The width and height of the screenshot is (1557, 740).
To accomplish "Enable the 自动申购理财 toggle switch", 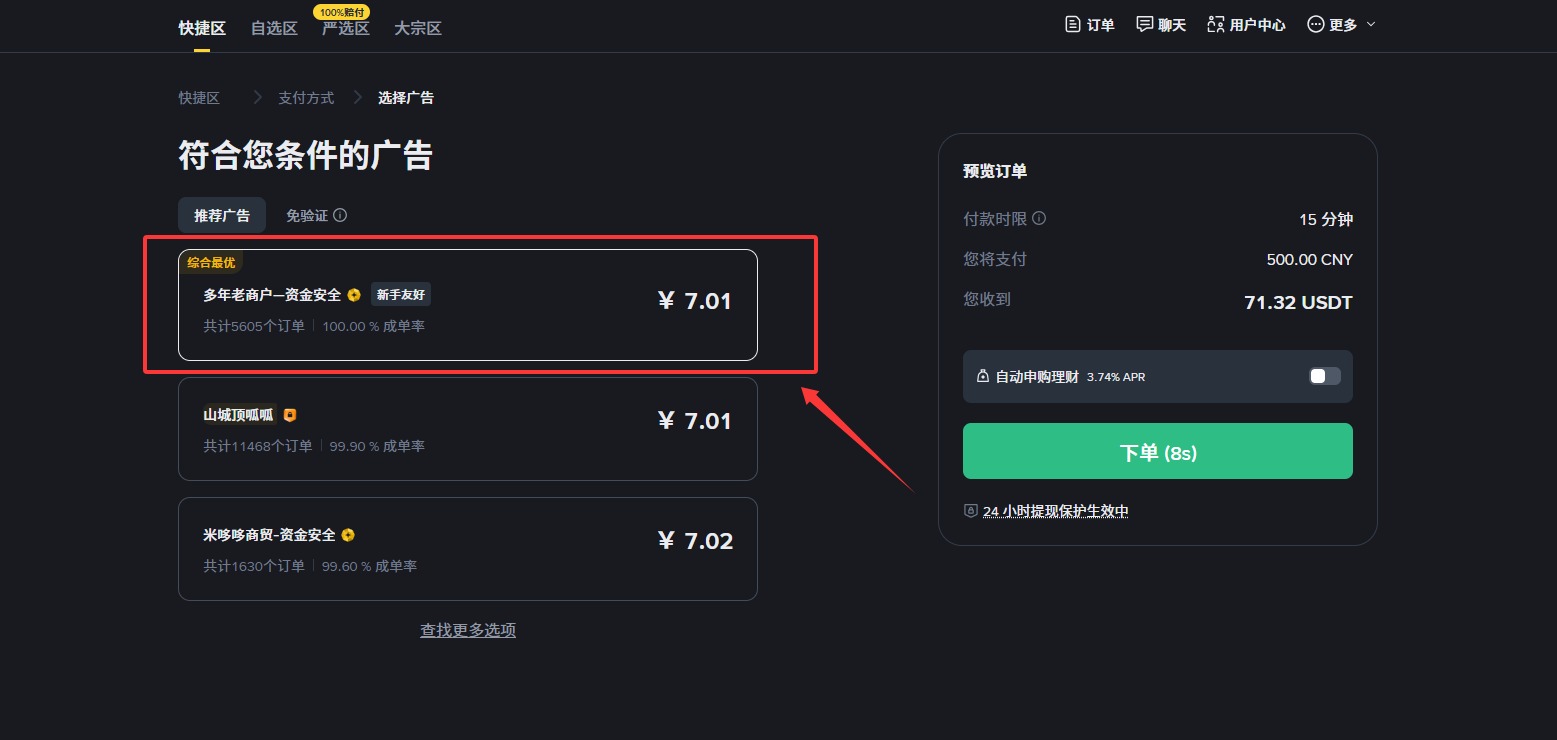I will (1324, 376).
